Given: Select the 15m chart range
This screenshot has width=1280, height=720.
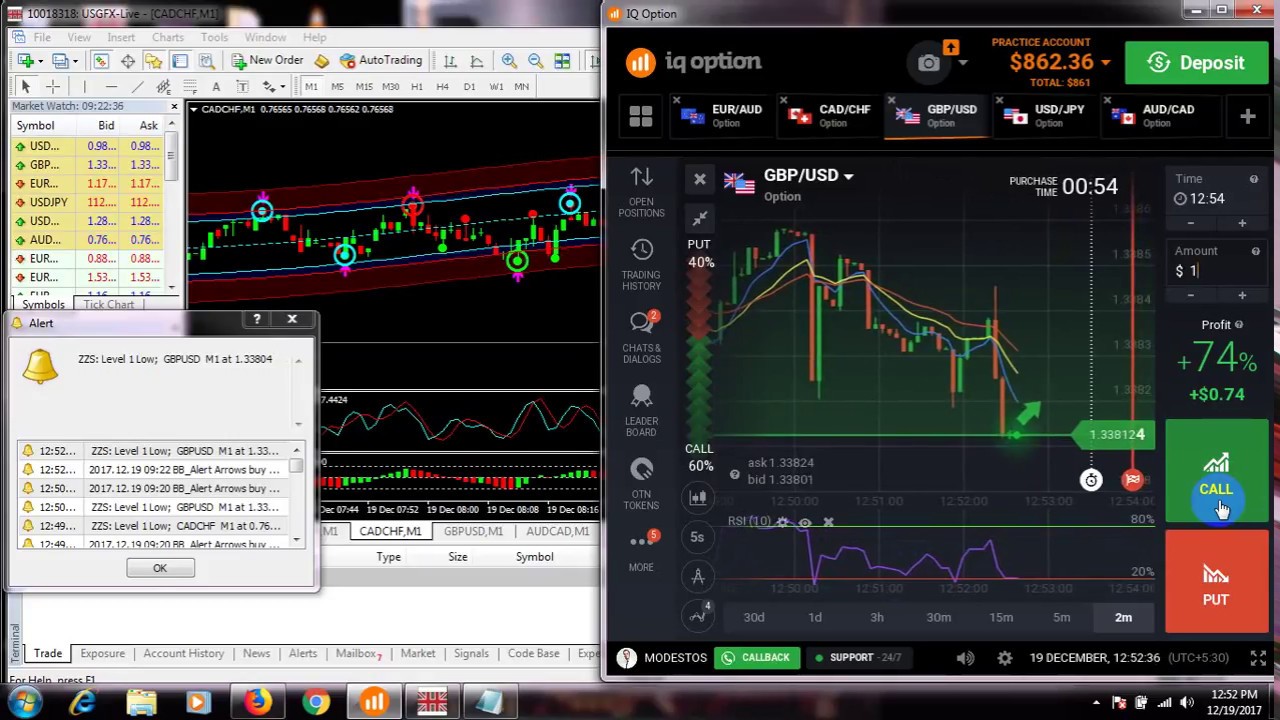Looking at the screenshot, I should (1000, 617).
